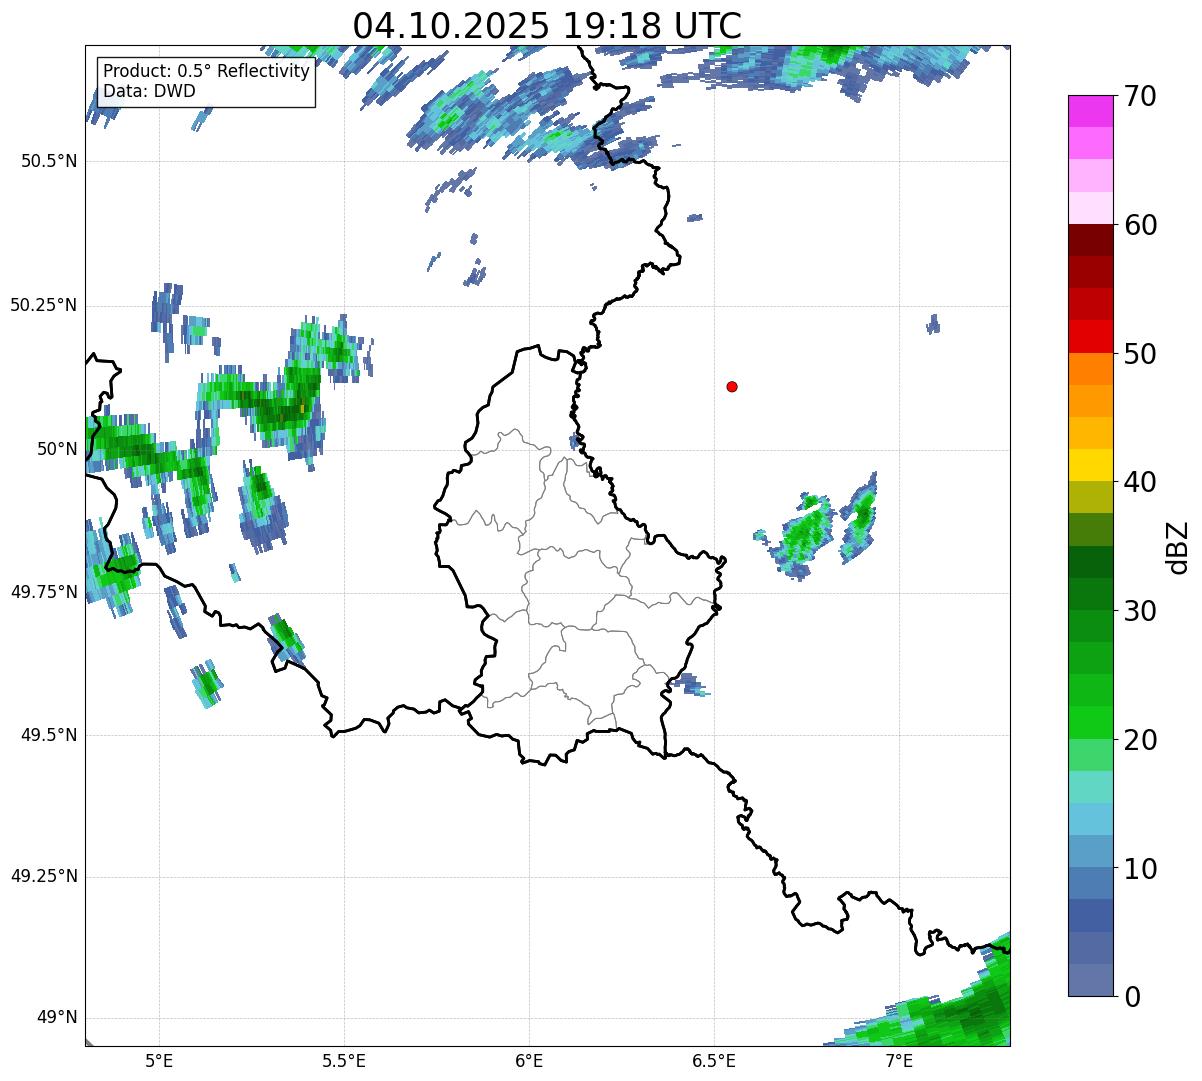
Task: Click colorbar tick value 30
Action: [1140, 611]
